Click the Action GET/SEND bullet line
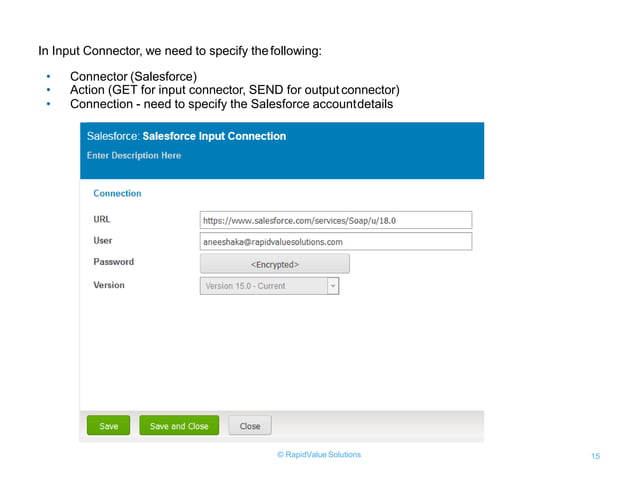 pyautogui.click(x=234, y=91)
